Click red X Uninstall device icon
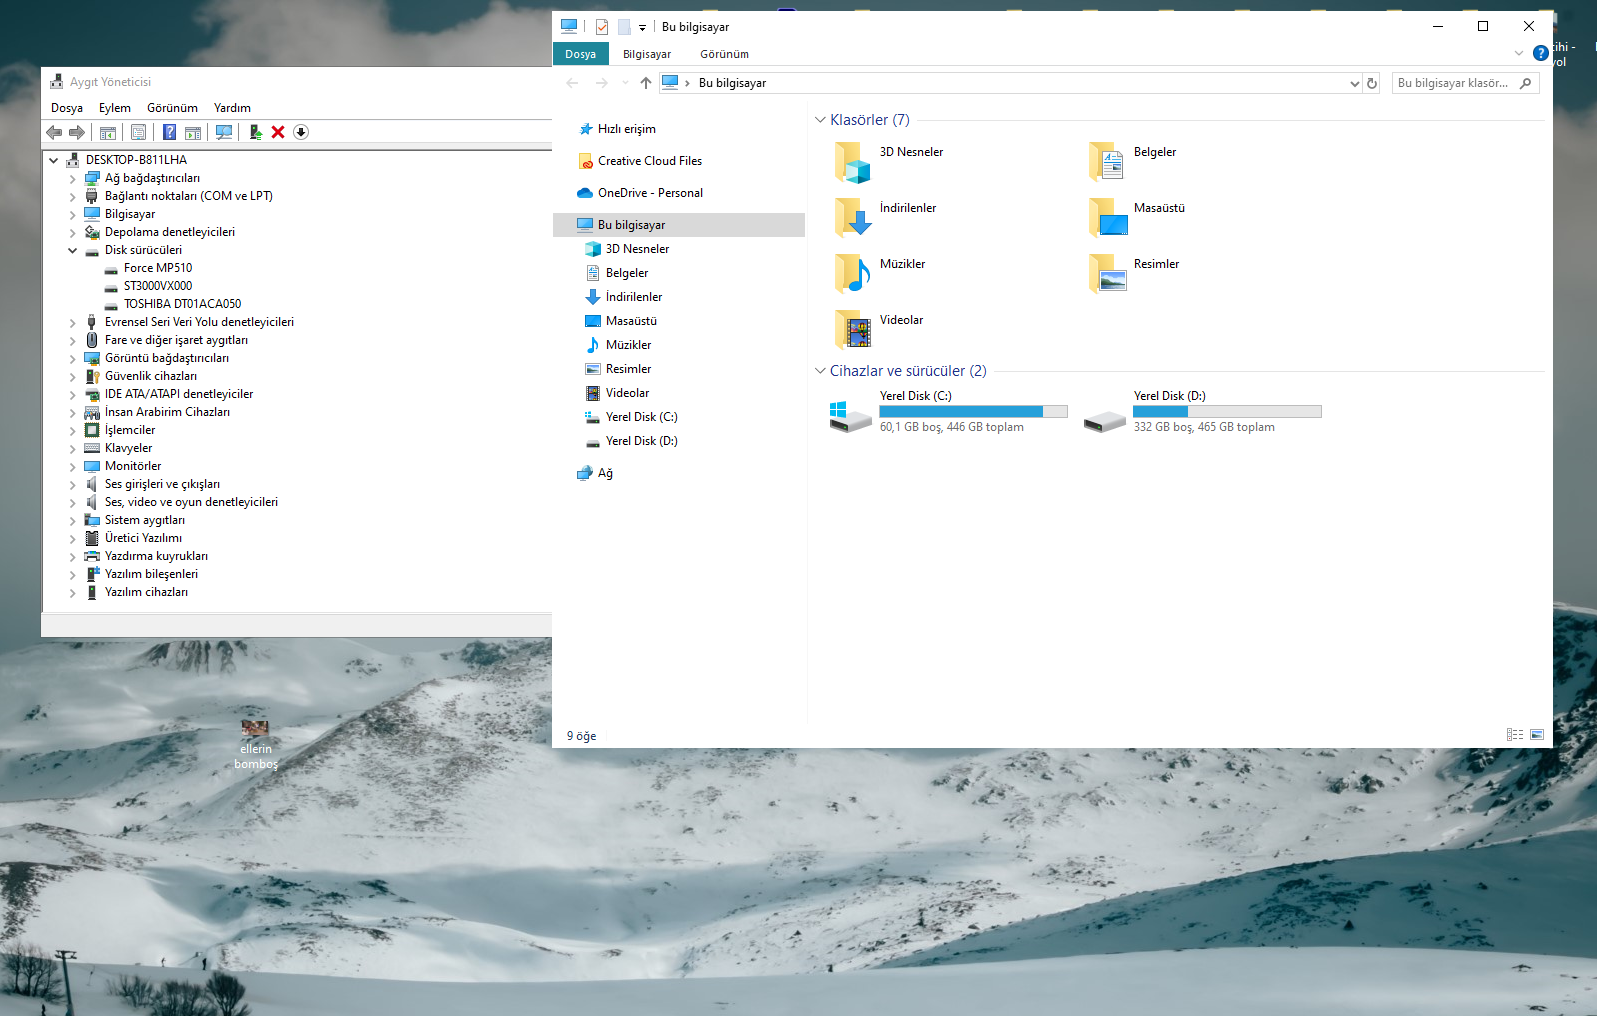 point(278,132)
